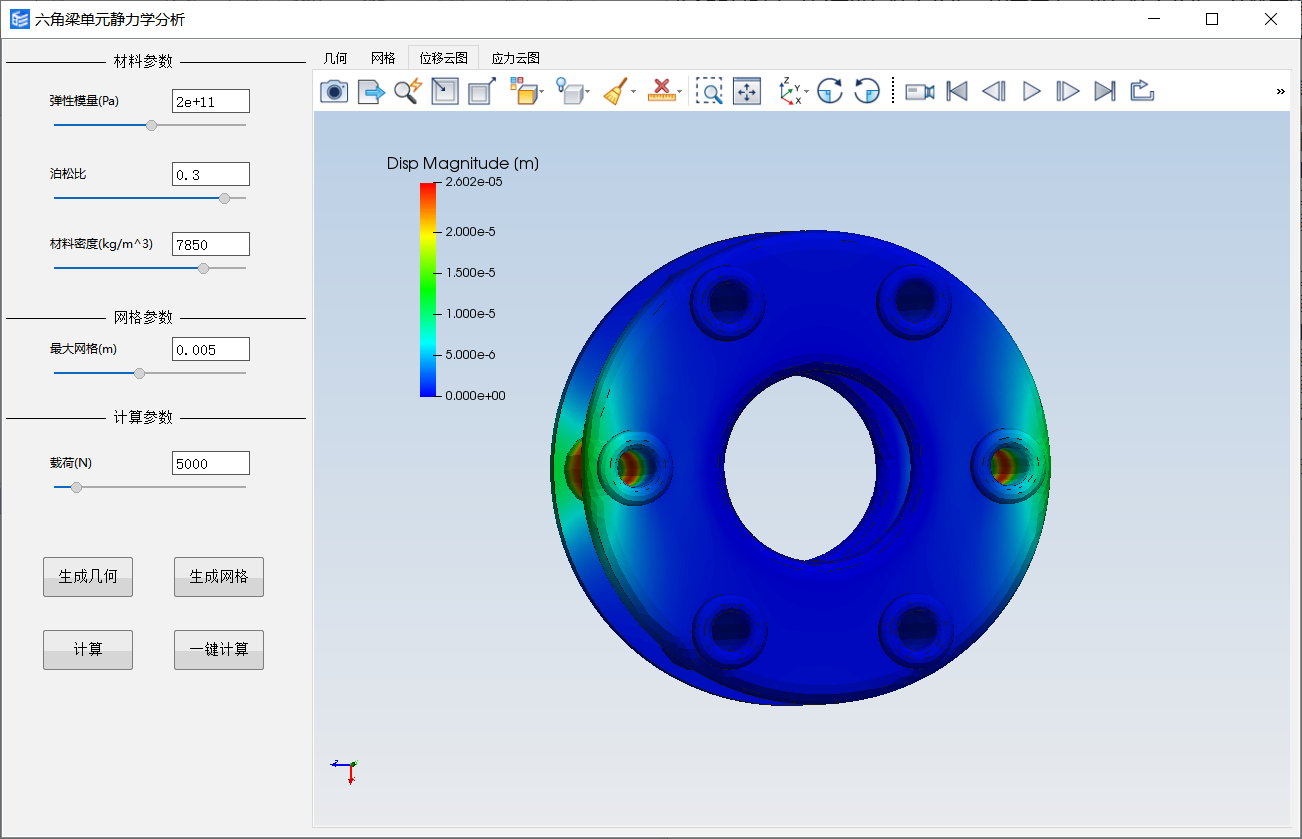Click the 材料密度 slider handle

[204, 268]
